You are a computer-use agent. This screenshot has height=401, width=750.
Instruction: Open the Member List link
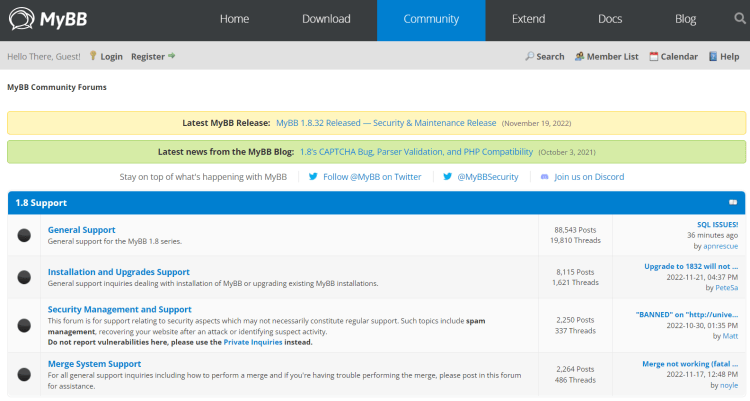612,56
